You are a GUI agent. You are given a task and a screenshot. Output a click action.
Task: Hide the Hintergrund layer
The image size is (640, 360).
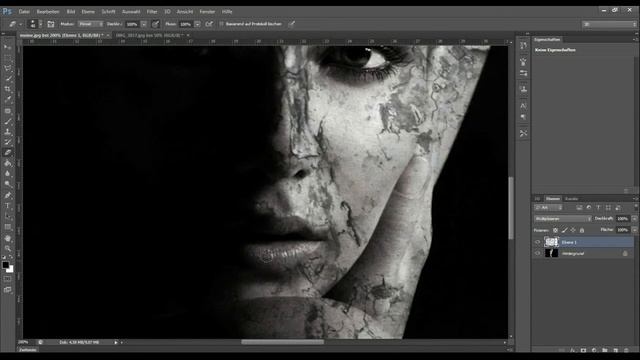538,253
